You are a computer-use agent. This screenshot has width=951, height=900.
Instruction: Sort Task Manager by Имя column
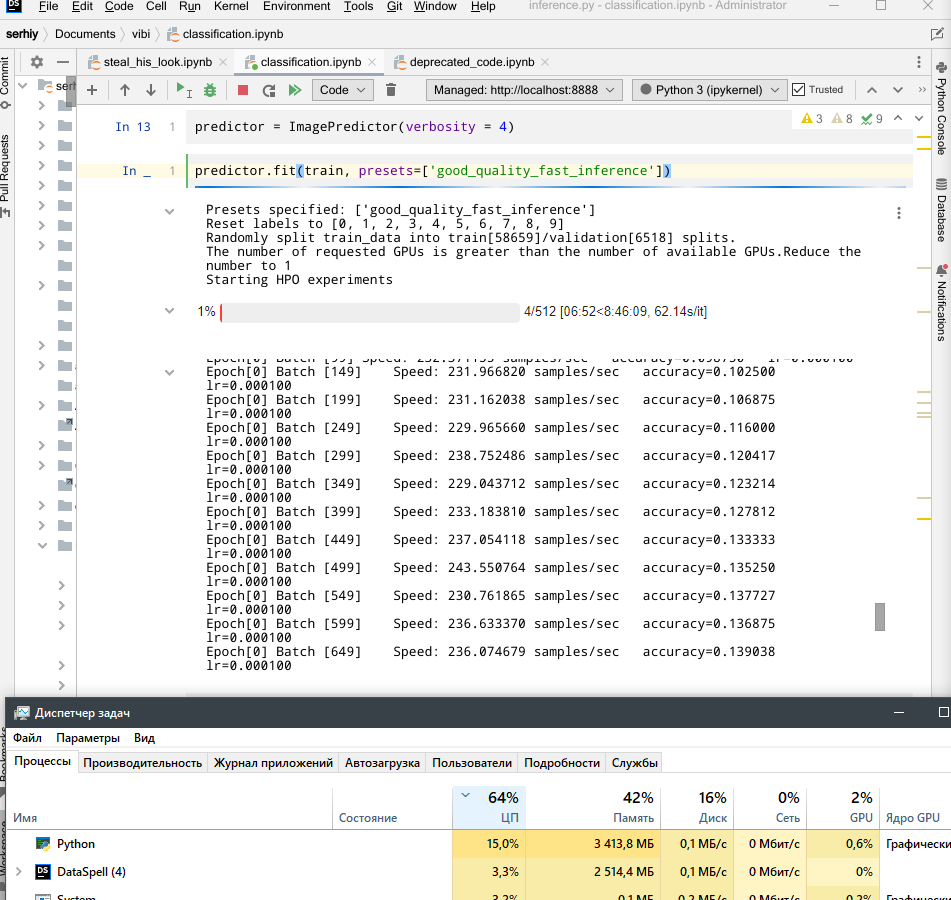tap(169, 808)
